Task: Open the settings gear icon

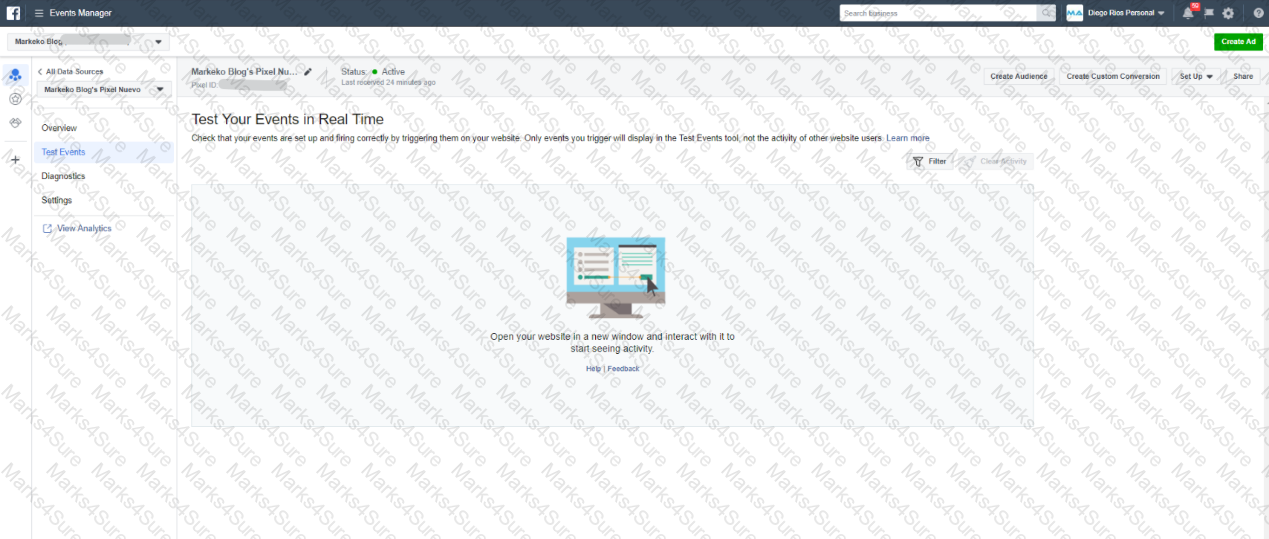Action: tap(1228, 13)
